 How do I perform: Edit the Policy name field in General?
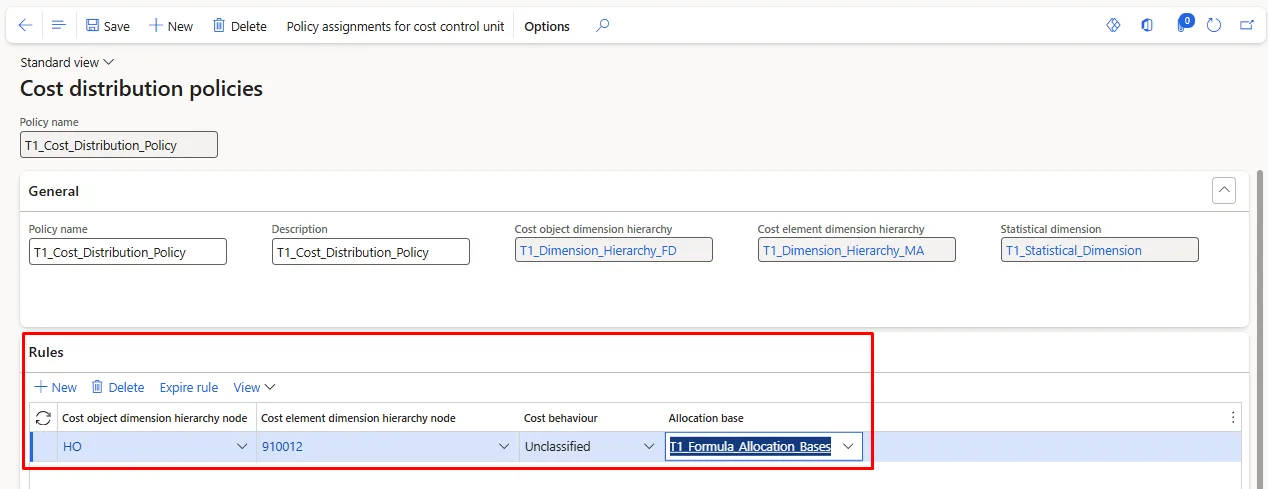[128, 252]
